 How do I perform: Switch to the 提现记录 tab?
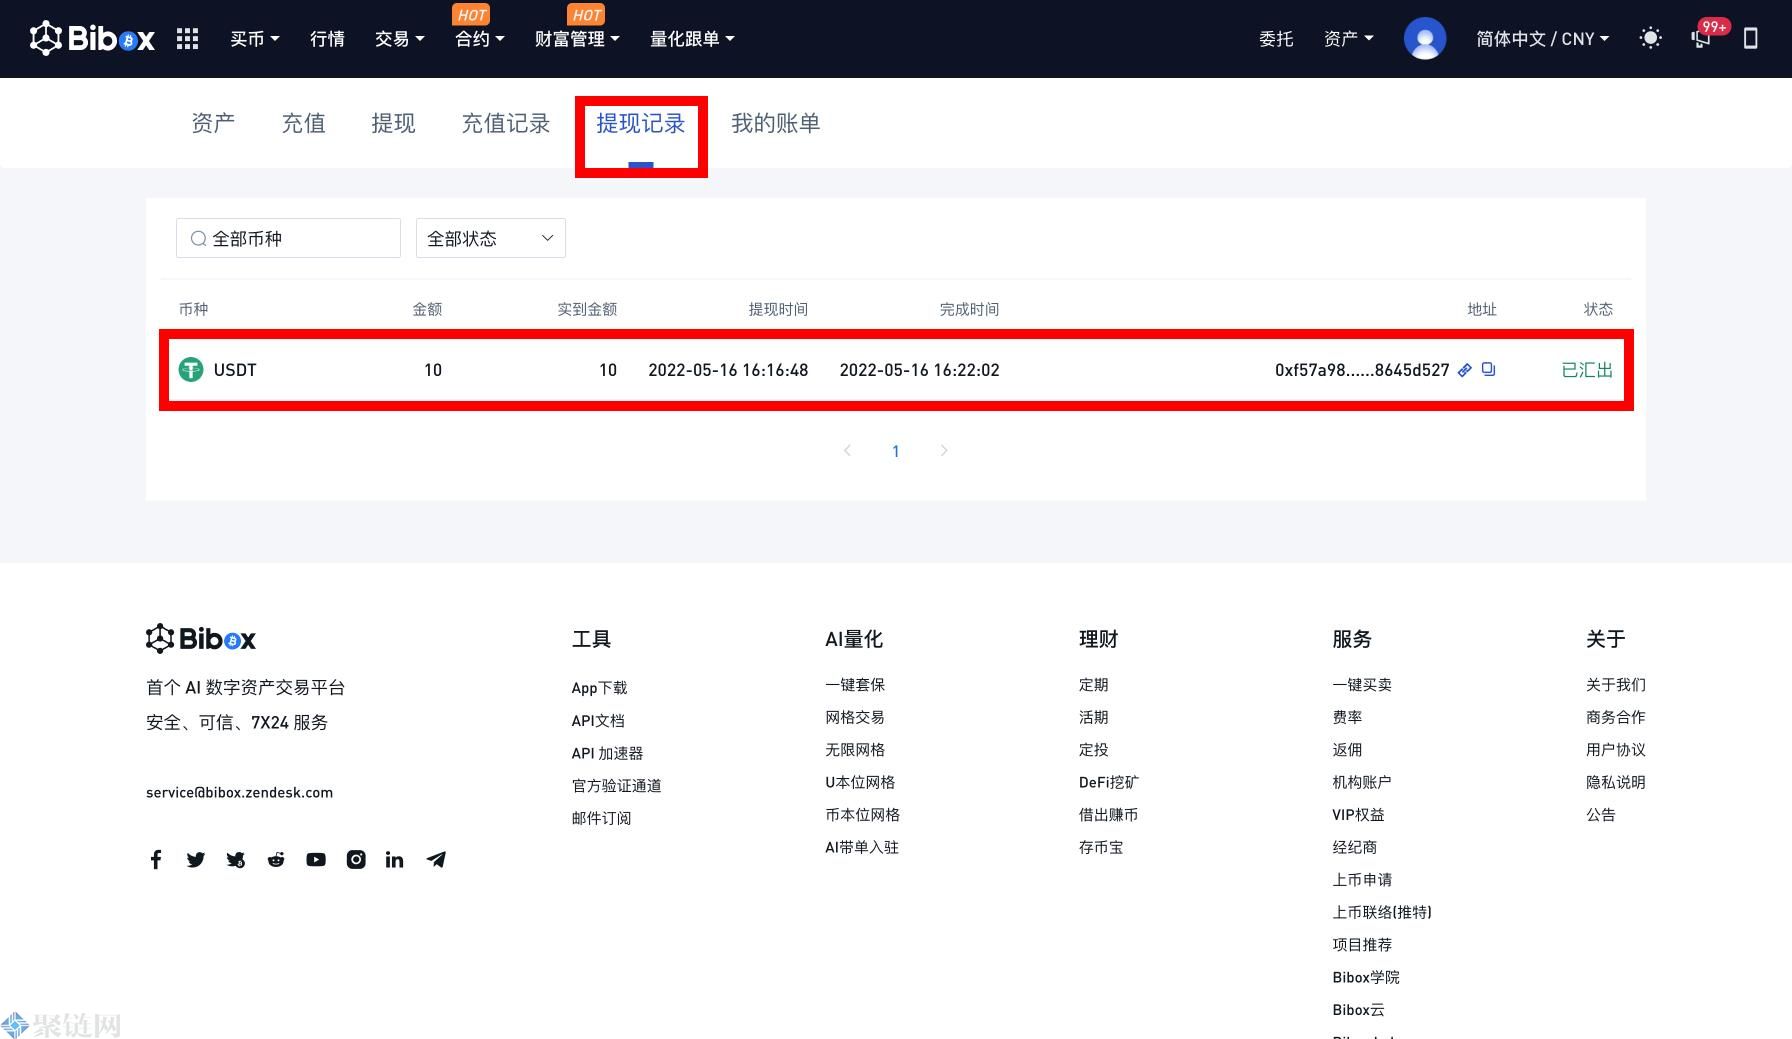pos(641,123)
